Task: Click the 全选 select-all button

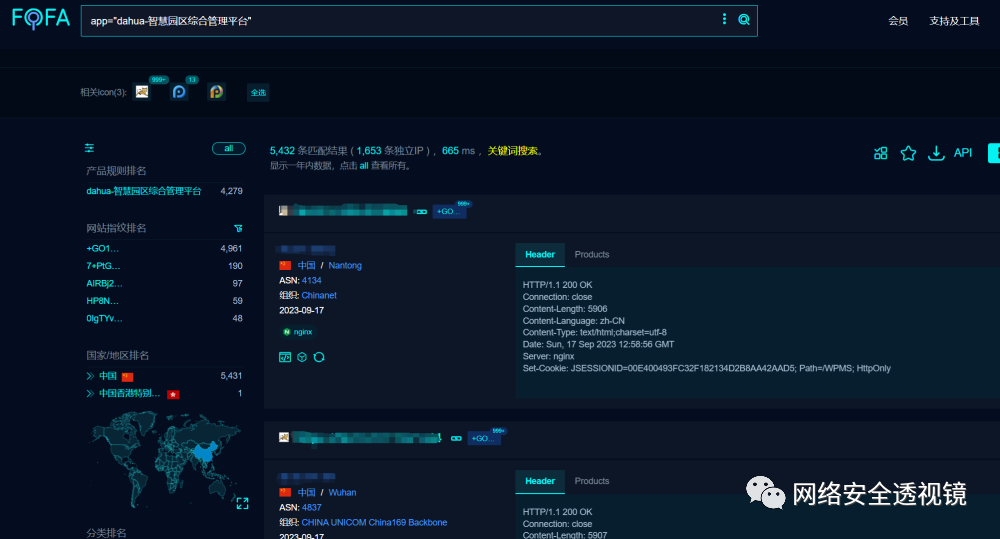Action: pyautogui.click(x=258, y=92)
